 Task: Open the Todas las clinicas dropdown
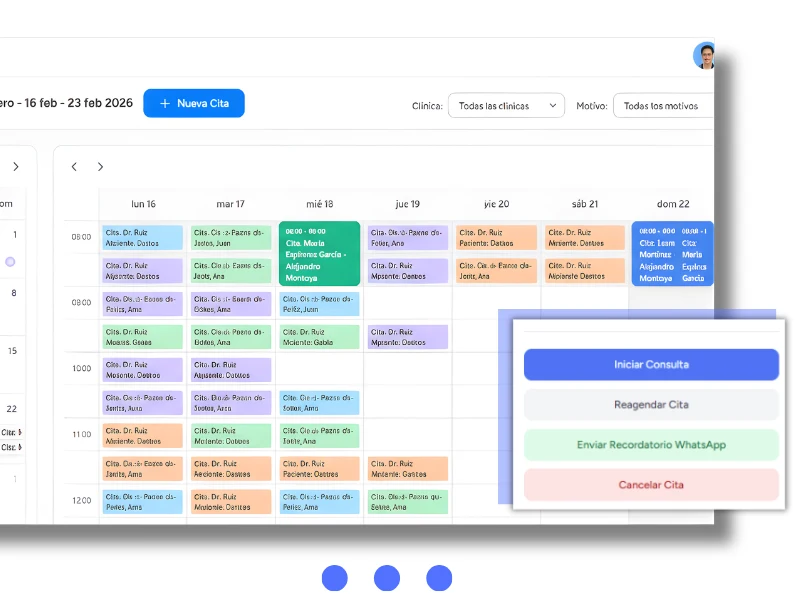(506, 105)
